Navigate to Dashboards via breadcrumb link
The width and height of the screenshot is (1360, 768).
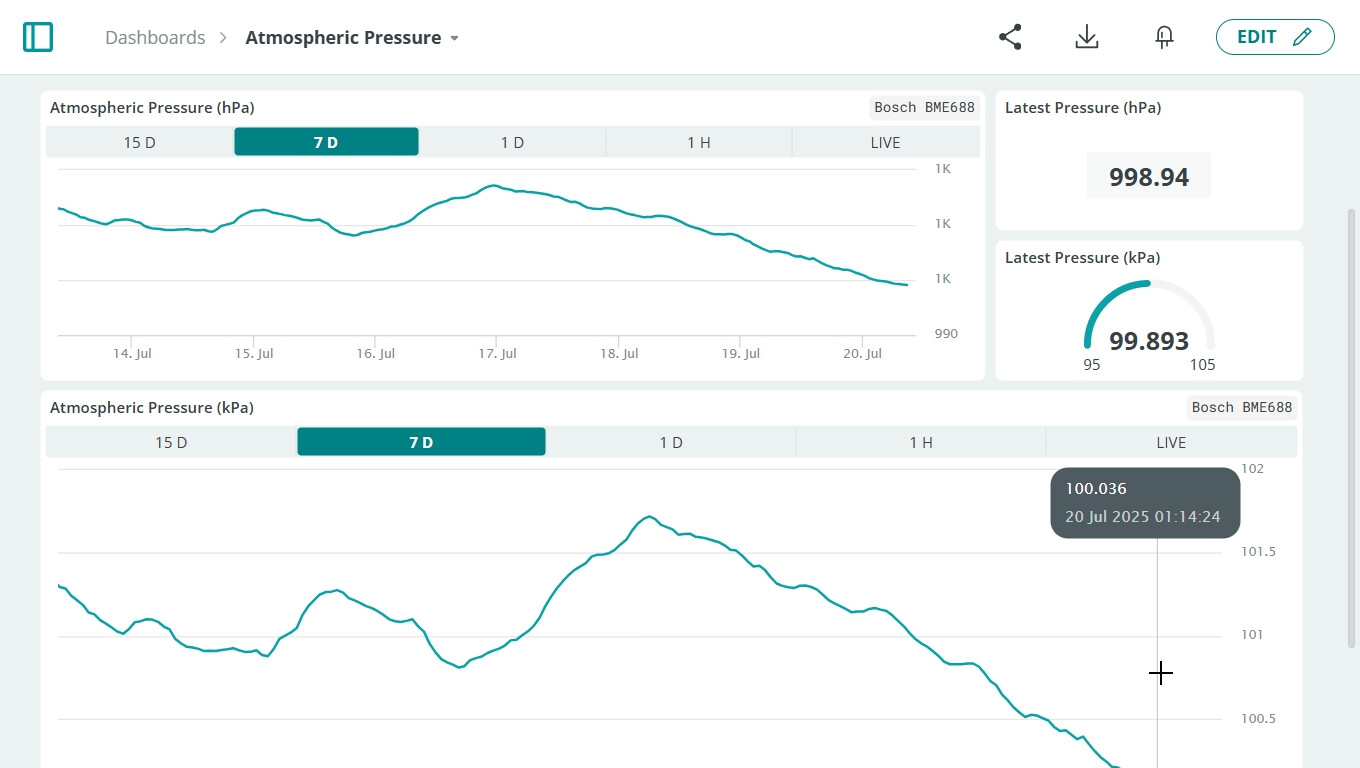coord(155,37)
